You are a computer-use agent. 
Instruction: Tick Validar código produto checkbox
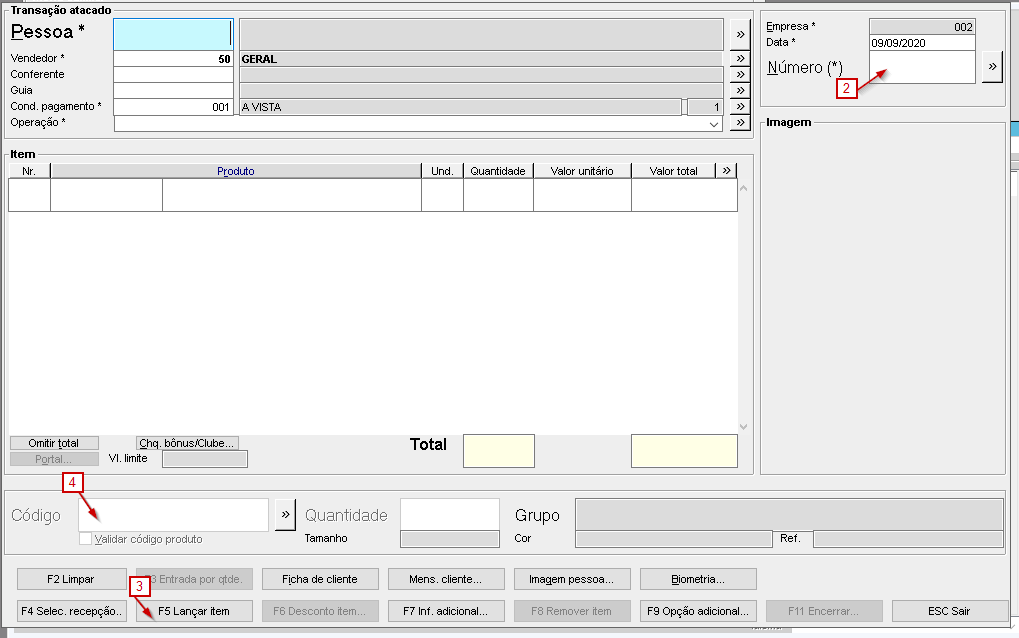tap(85, 539)
